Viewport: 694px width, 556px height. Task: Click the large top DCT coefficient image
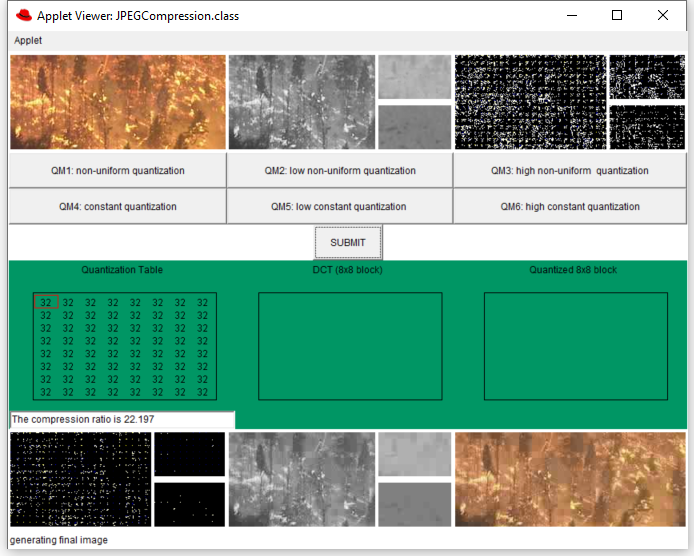pyautogui.click(x=530, y=102)
